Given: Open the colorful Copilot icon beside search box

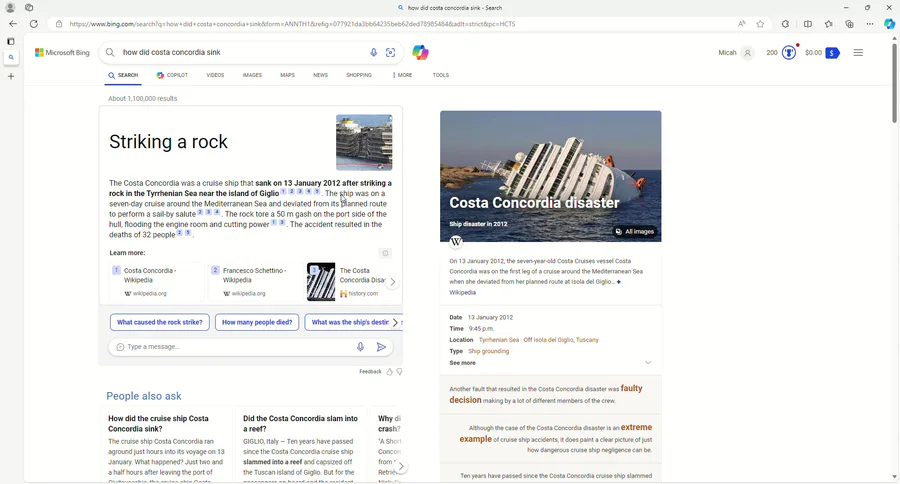Looking at the screenshot, I should pos(420,52).
